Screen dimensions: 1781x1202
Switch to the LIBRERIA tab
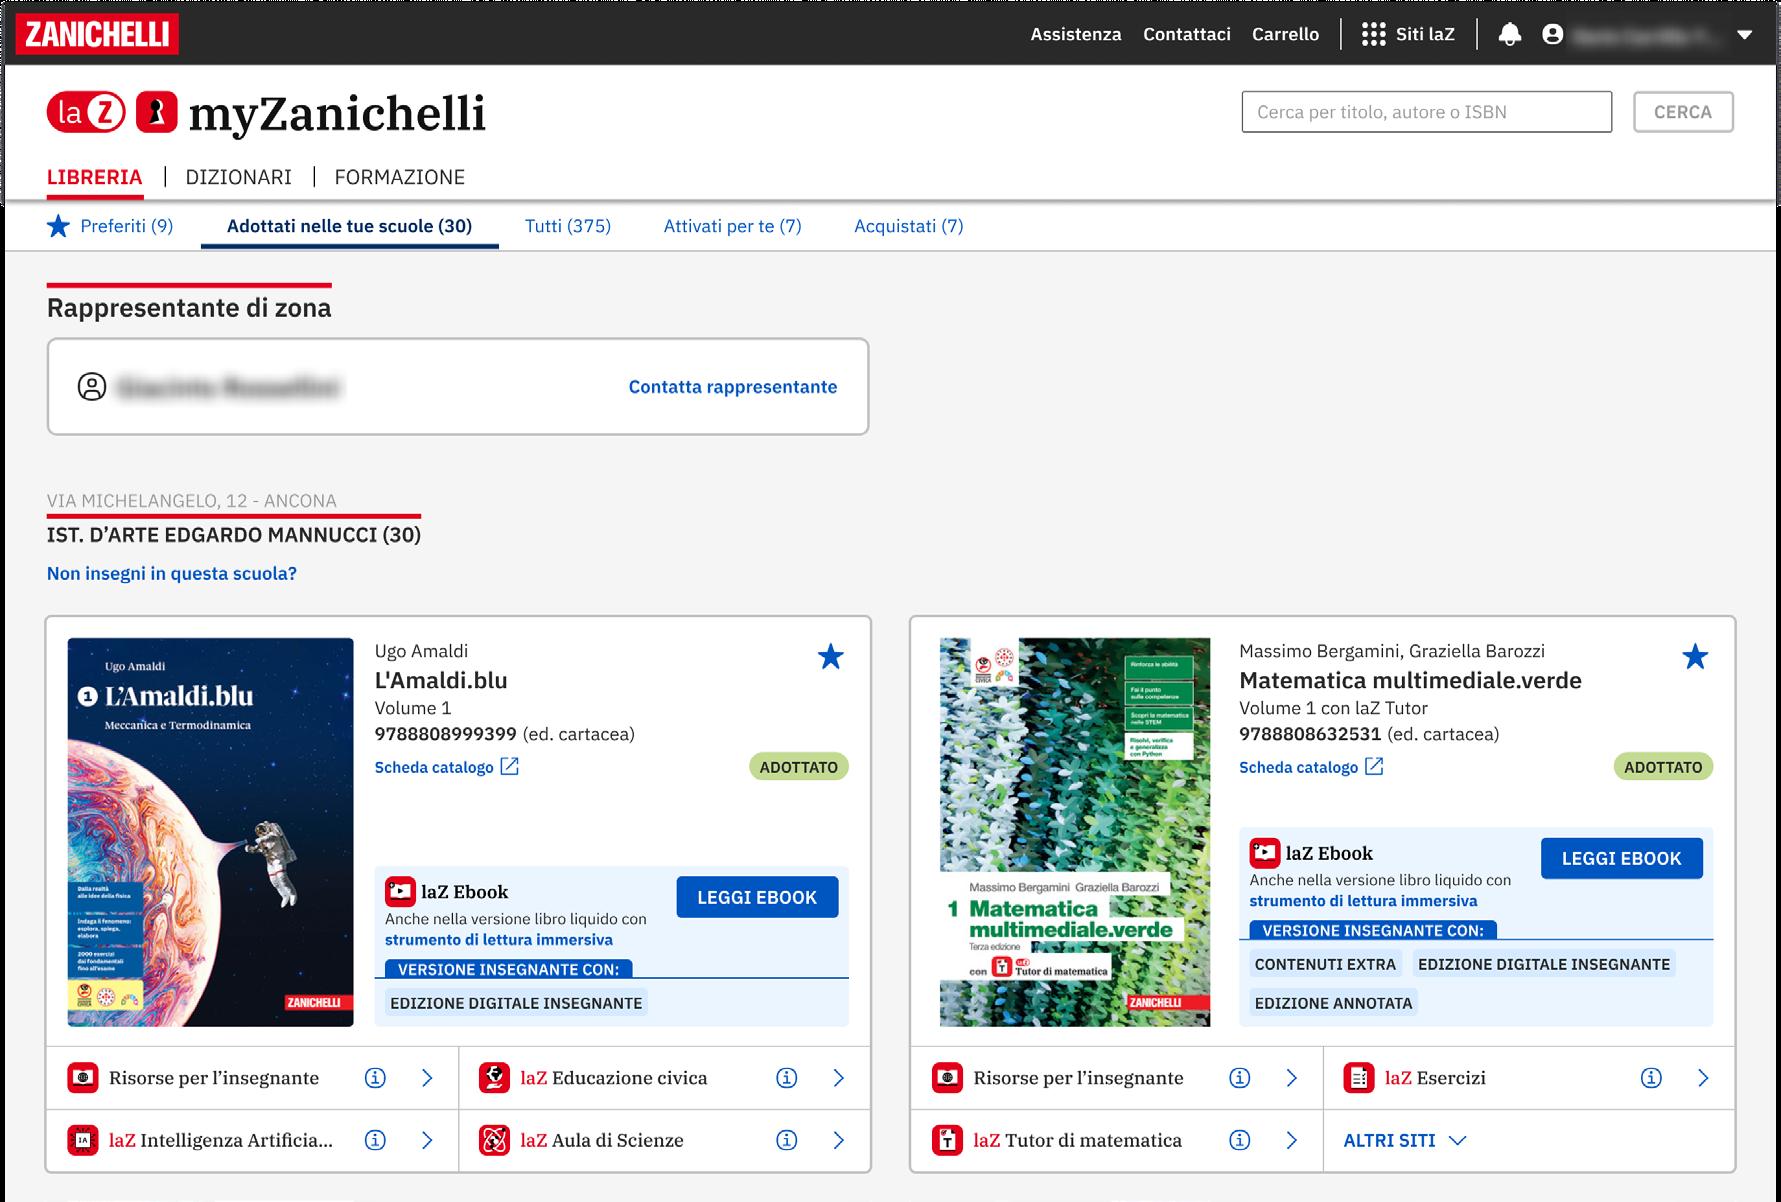(95, 177)
